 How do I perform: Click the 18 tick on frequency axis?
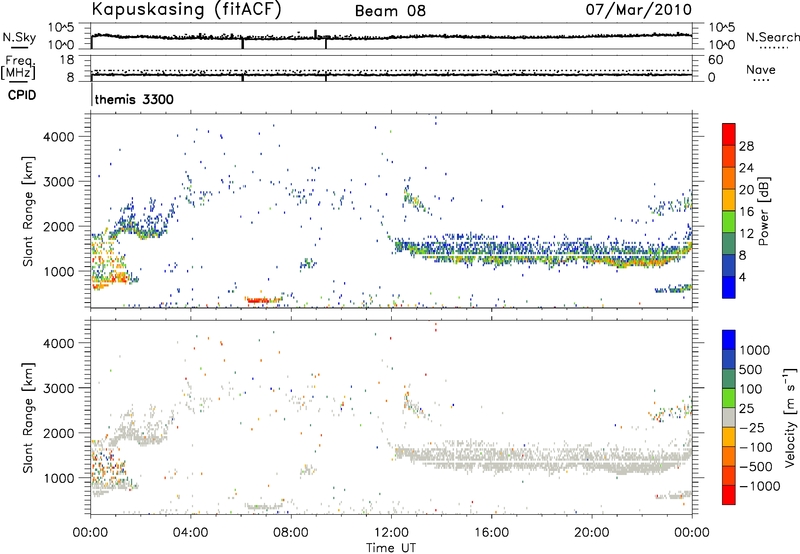67,60
